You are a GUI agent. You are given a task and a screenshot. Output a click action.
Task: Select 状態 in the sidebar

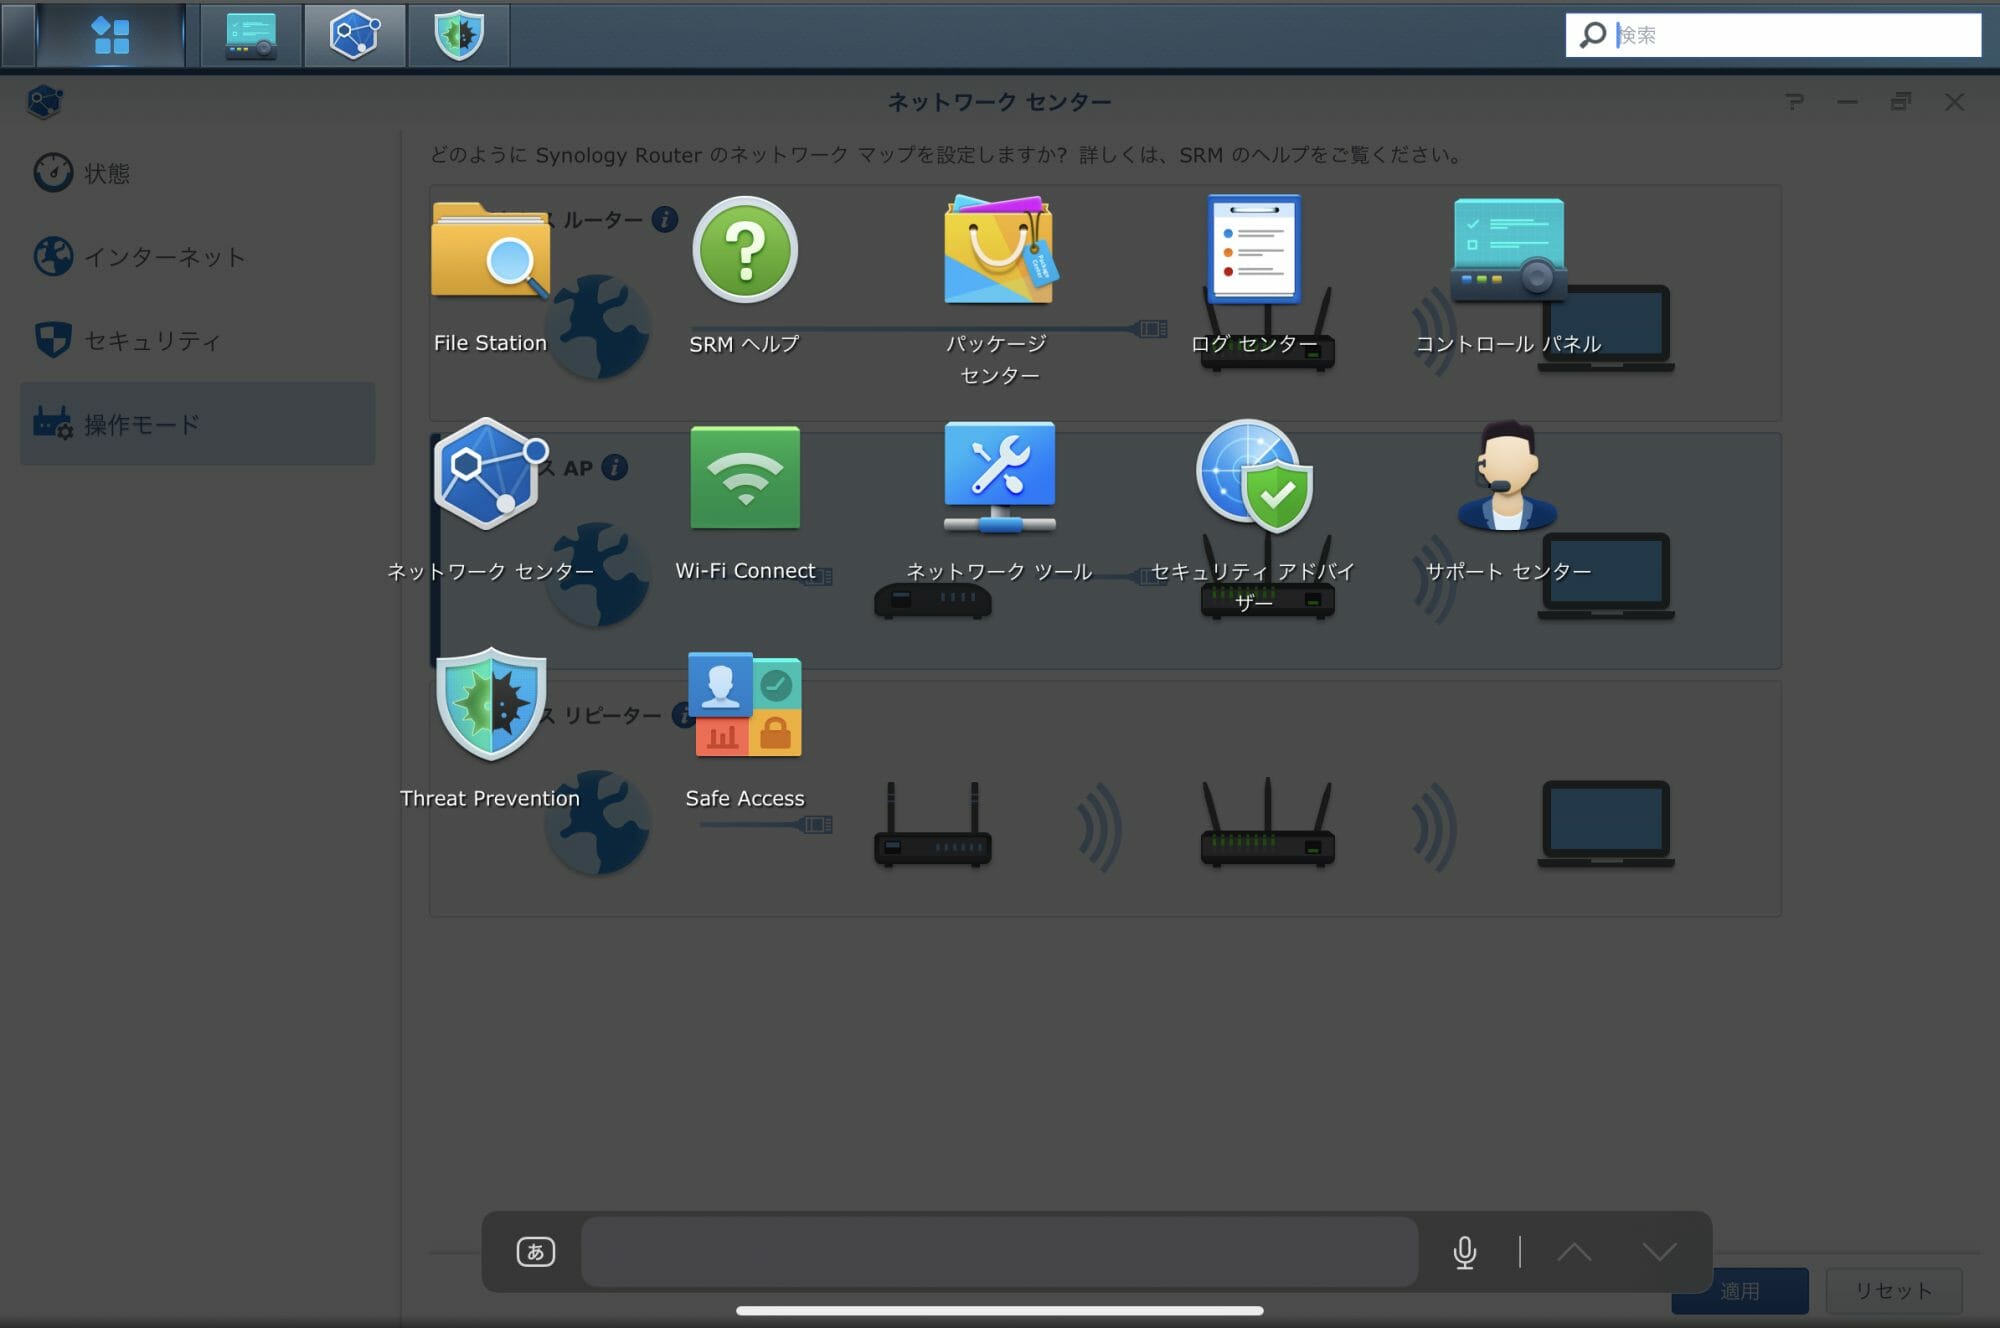(x=198, y=173)
